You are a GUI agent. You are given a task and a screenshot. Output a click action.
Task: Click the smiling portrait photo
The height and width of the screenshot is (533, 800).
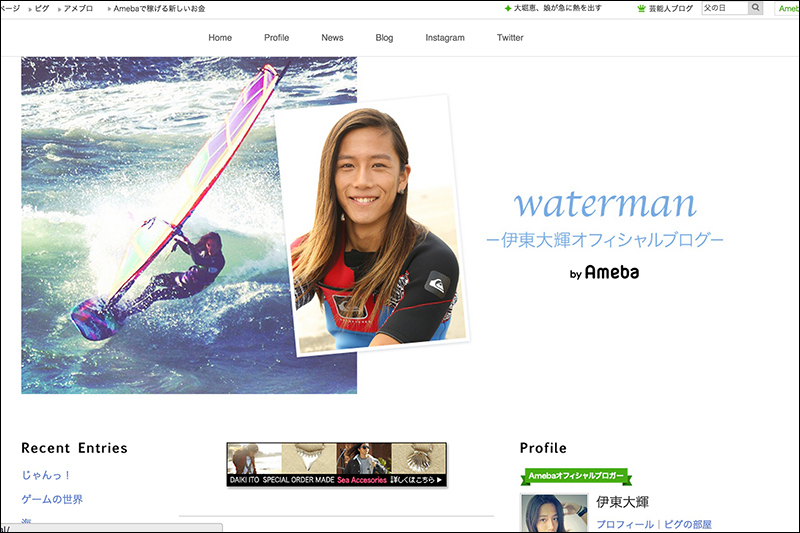point(372,225)
